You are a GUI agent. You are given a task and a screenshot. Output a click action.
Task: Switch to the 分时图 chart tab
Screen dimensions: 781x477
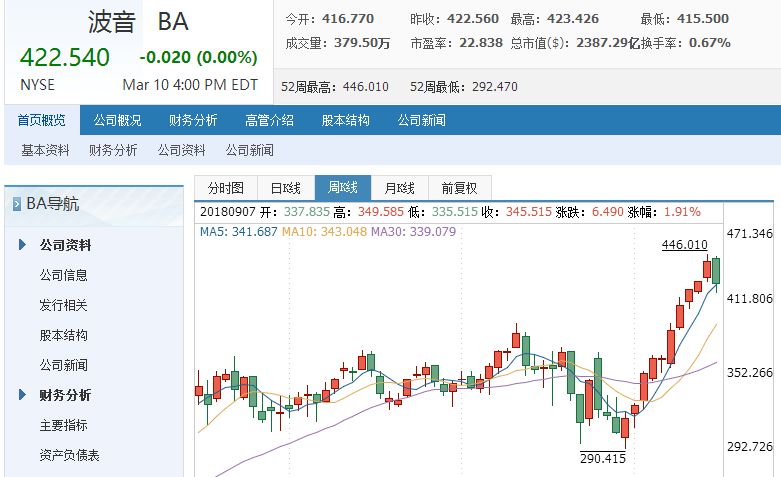[x=226, y=188]
